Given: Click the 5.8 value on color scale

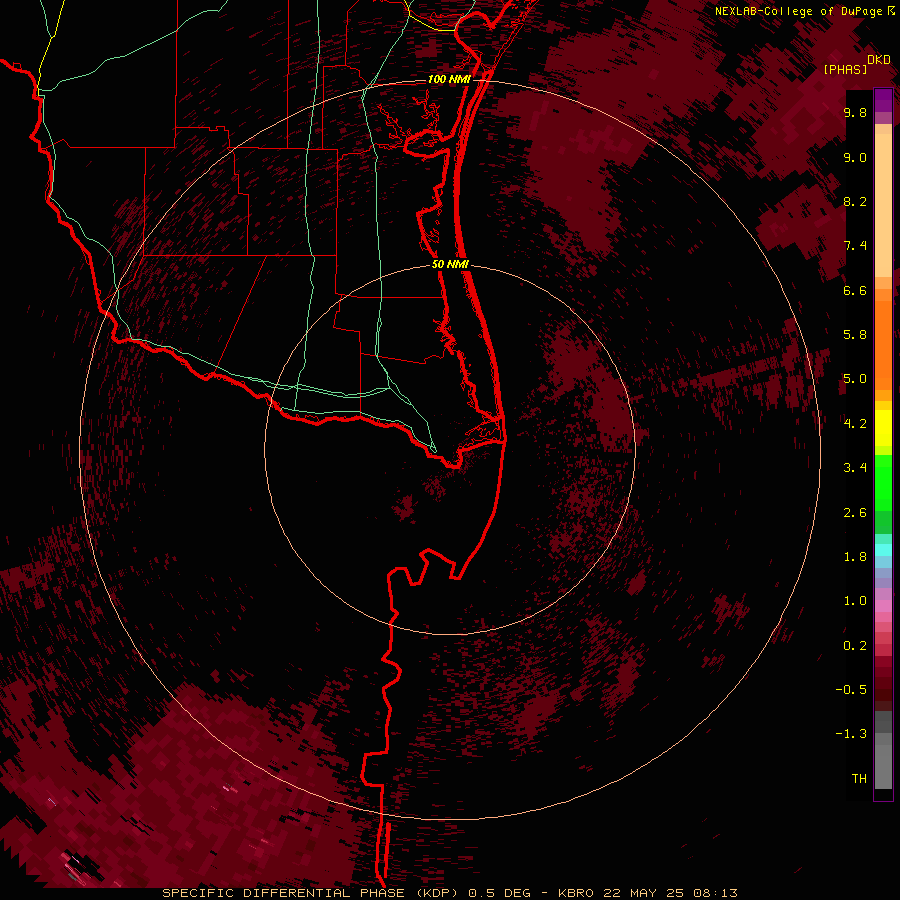Looking at the screenshot, I should click(x=855, y=335).
